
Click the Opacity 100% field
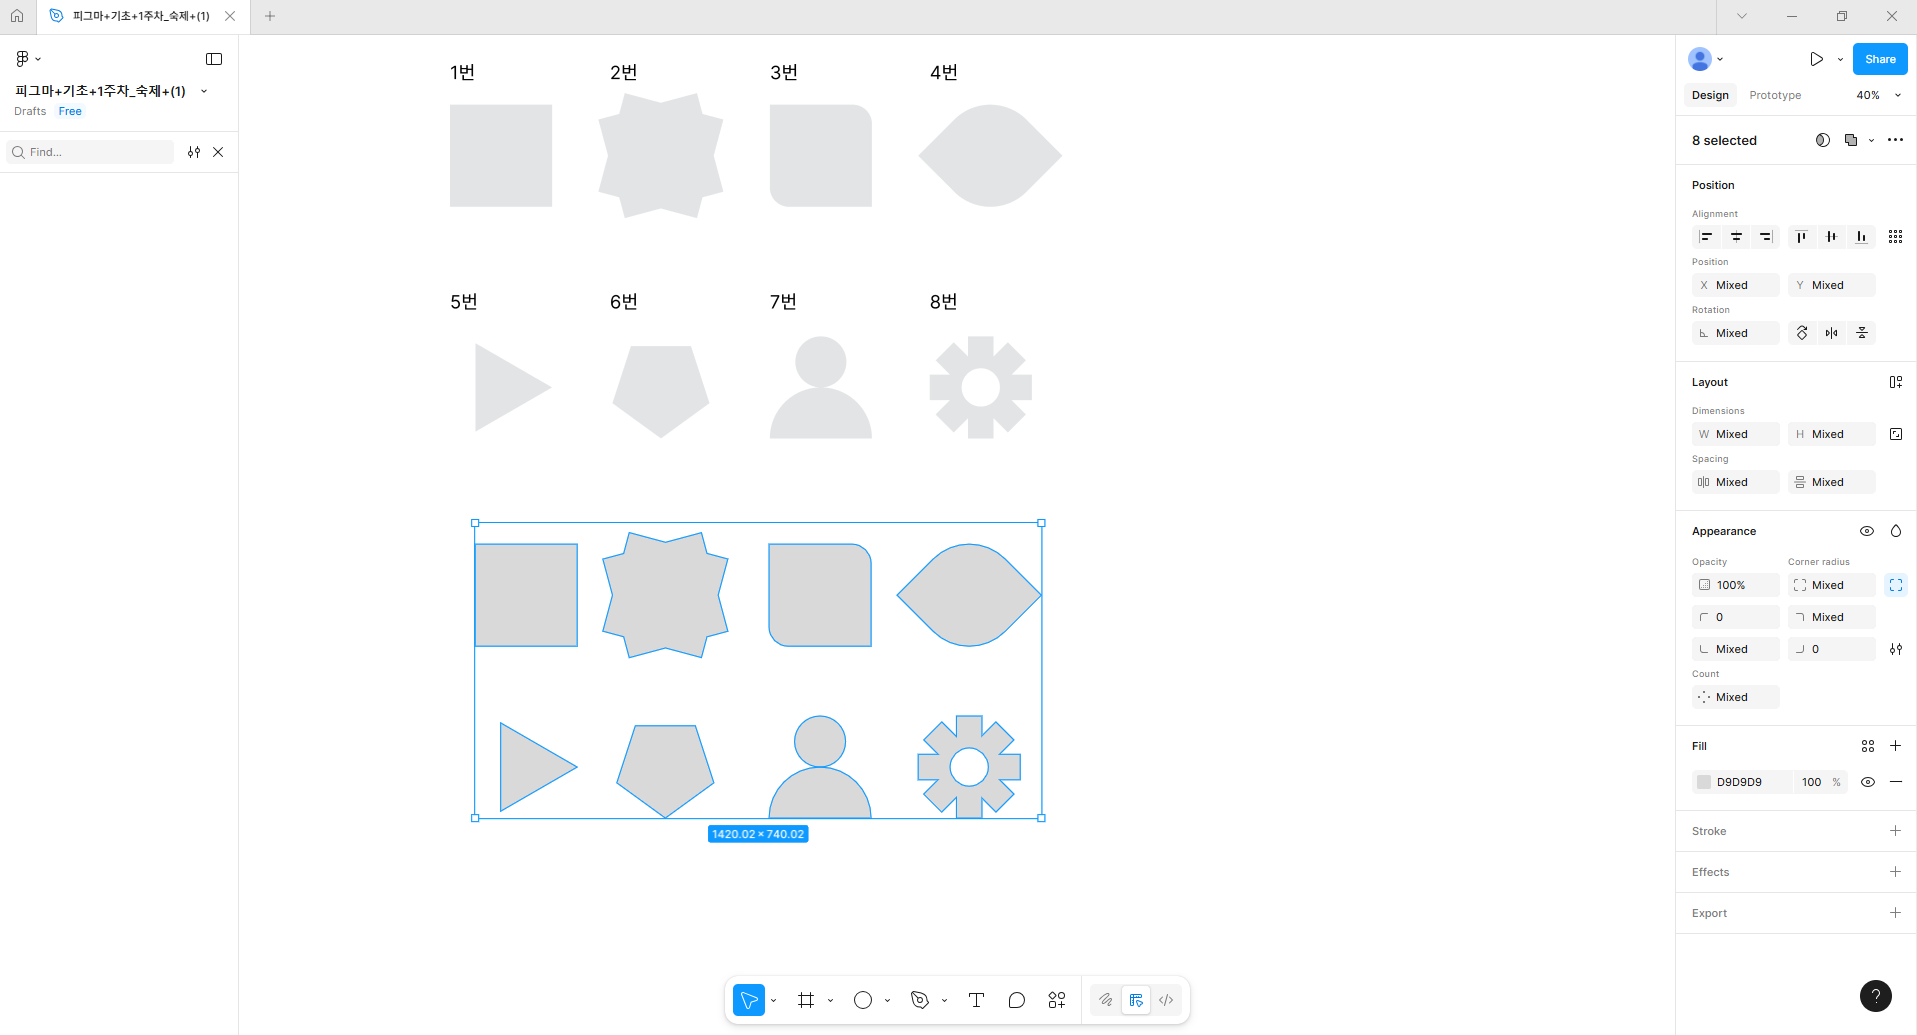[x=1736, y=585]
